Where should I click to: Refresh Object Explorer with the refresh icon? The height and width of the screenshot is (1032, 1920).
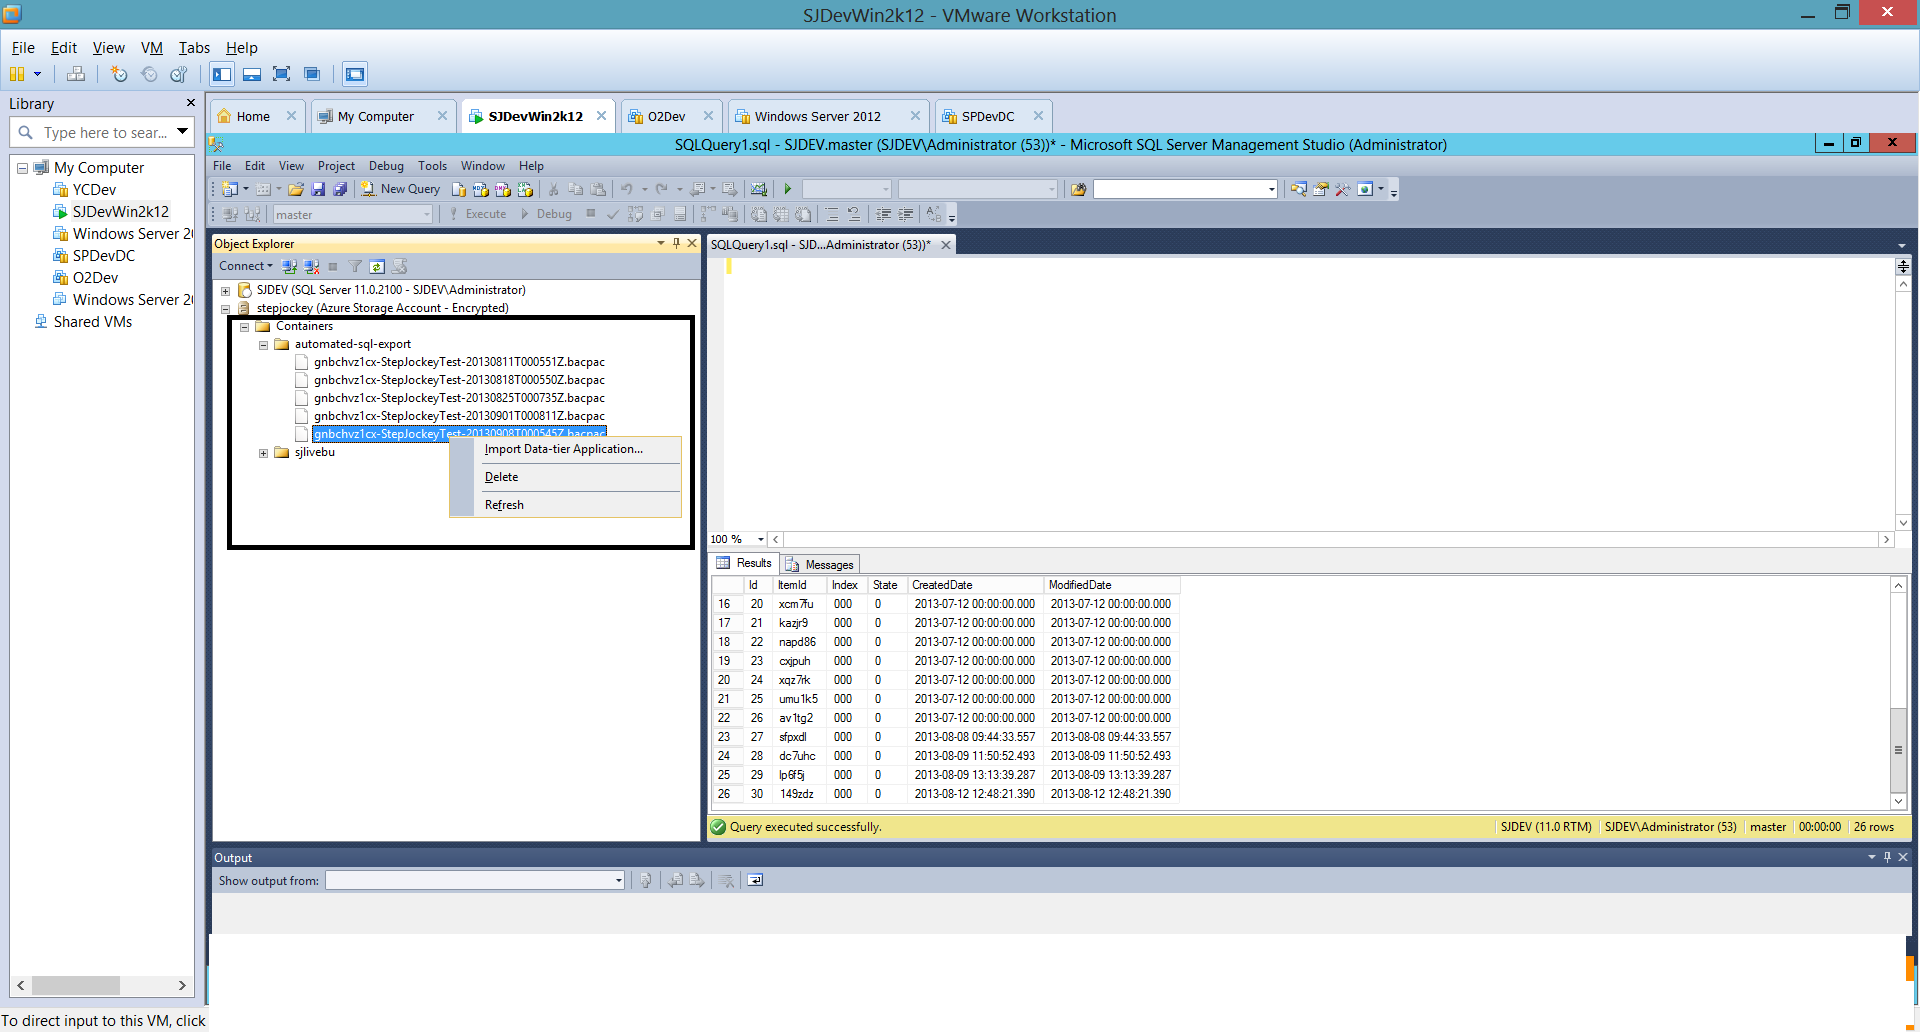377,267
